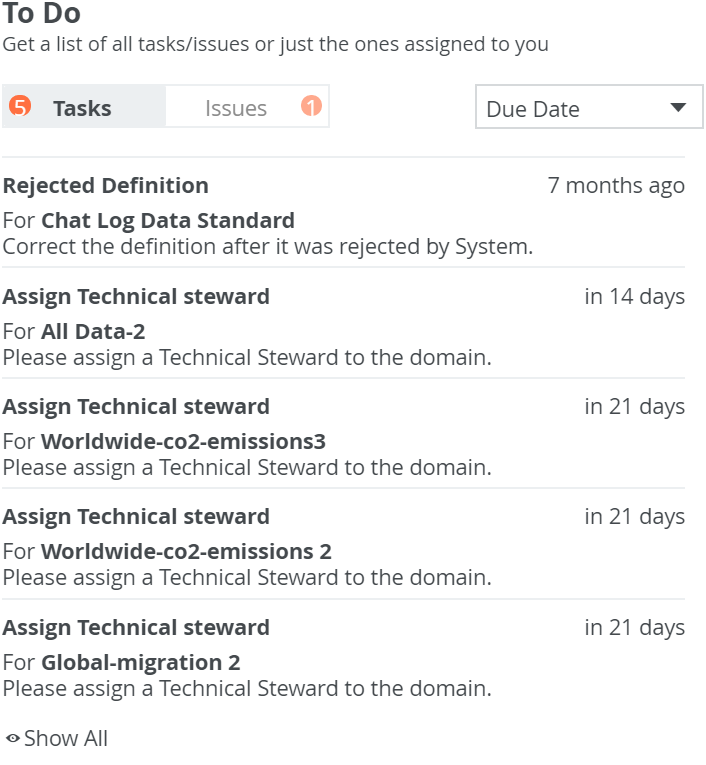This screenshot has height=765, width=706.
Task: Click the 7 months ago due date
Action: coord(616,186)
